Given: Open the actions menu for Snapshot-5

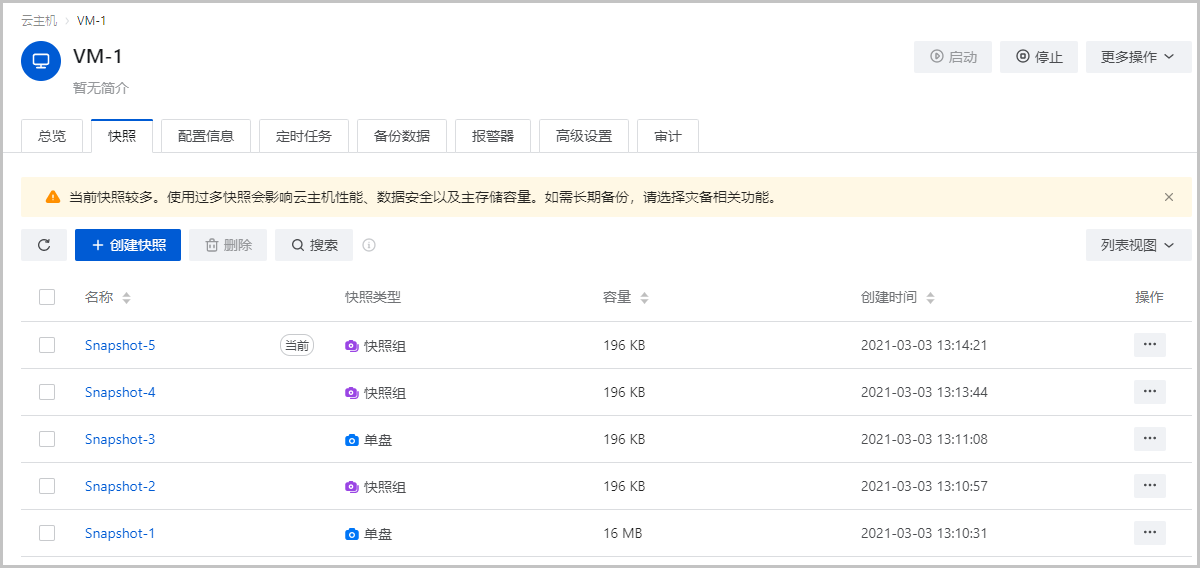Looking at the screenshot, I should click(x=1149, y=345).
